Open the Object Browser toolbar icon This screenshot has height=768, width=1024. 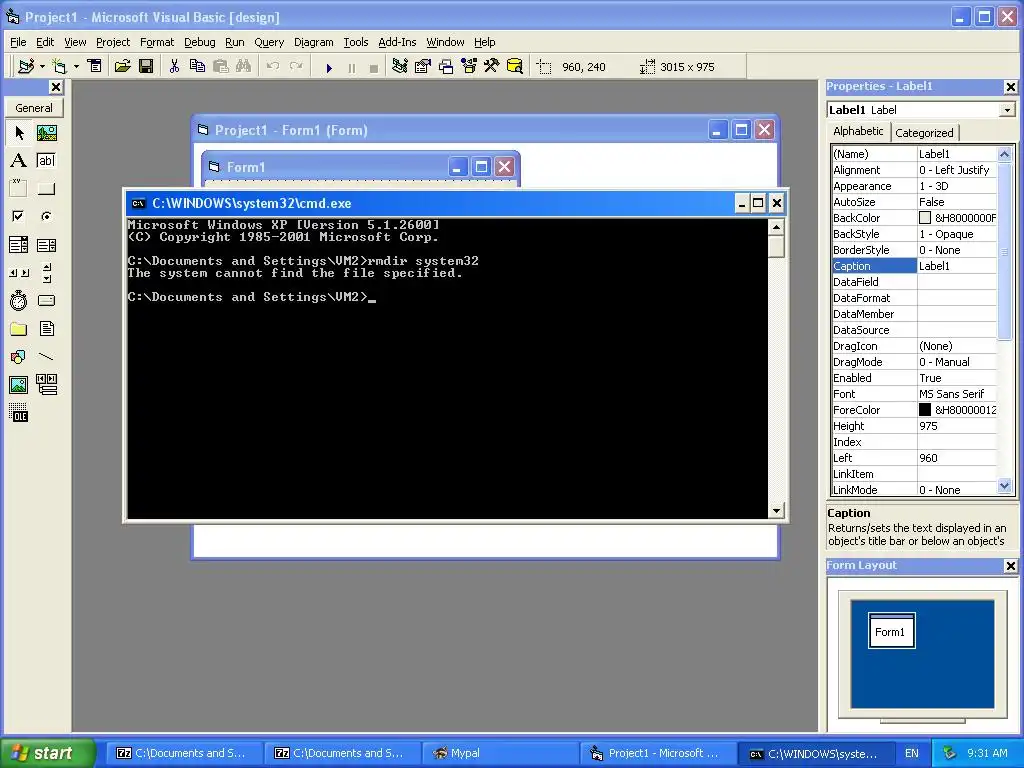pos(469,66)
